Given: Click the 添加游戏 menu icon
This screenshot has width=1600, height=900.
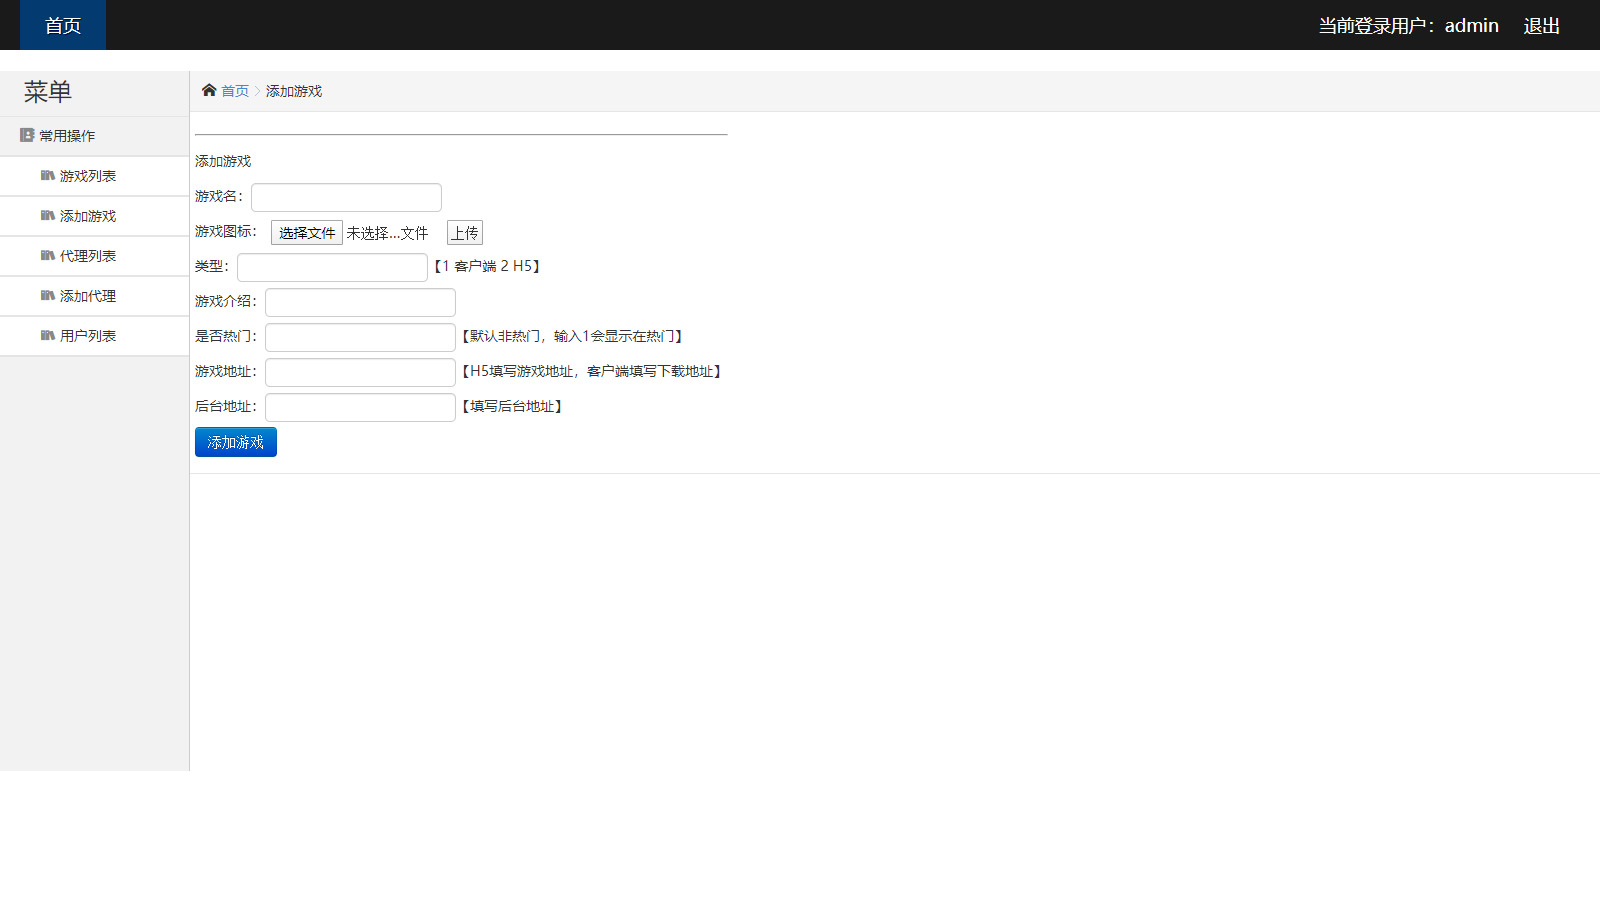Looking at the screenshot, I should (x=48, y=215).
